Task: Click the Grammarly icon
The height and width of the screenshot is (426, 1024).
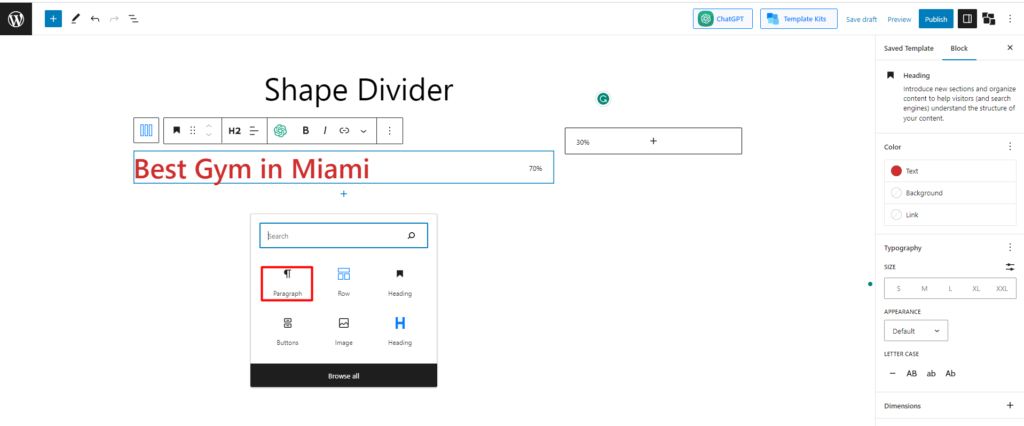Action: pos(603,99)
